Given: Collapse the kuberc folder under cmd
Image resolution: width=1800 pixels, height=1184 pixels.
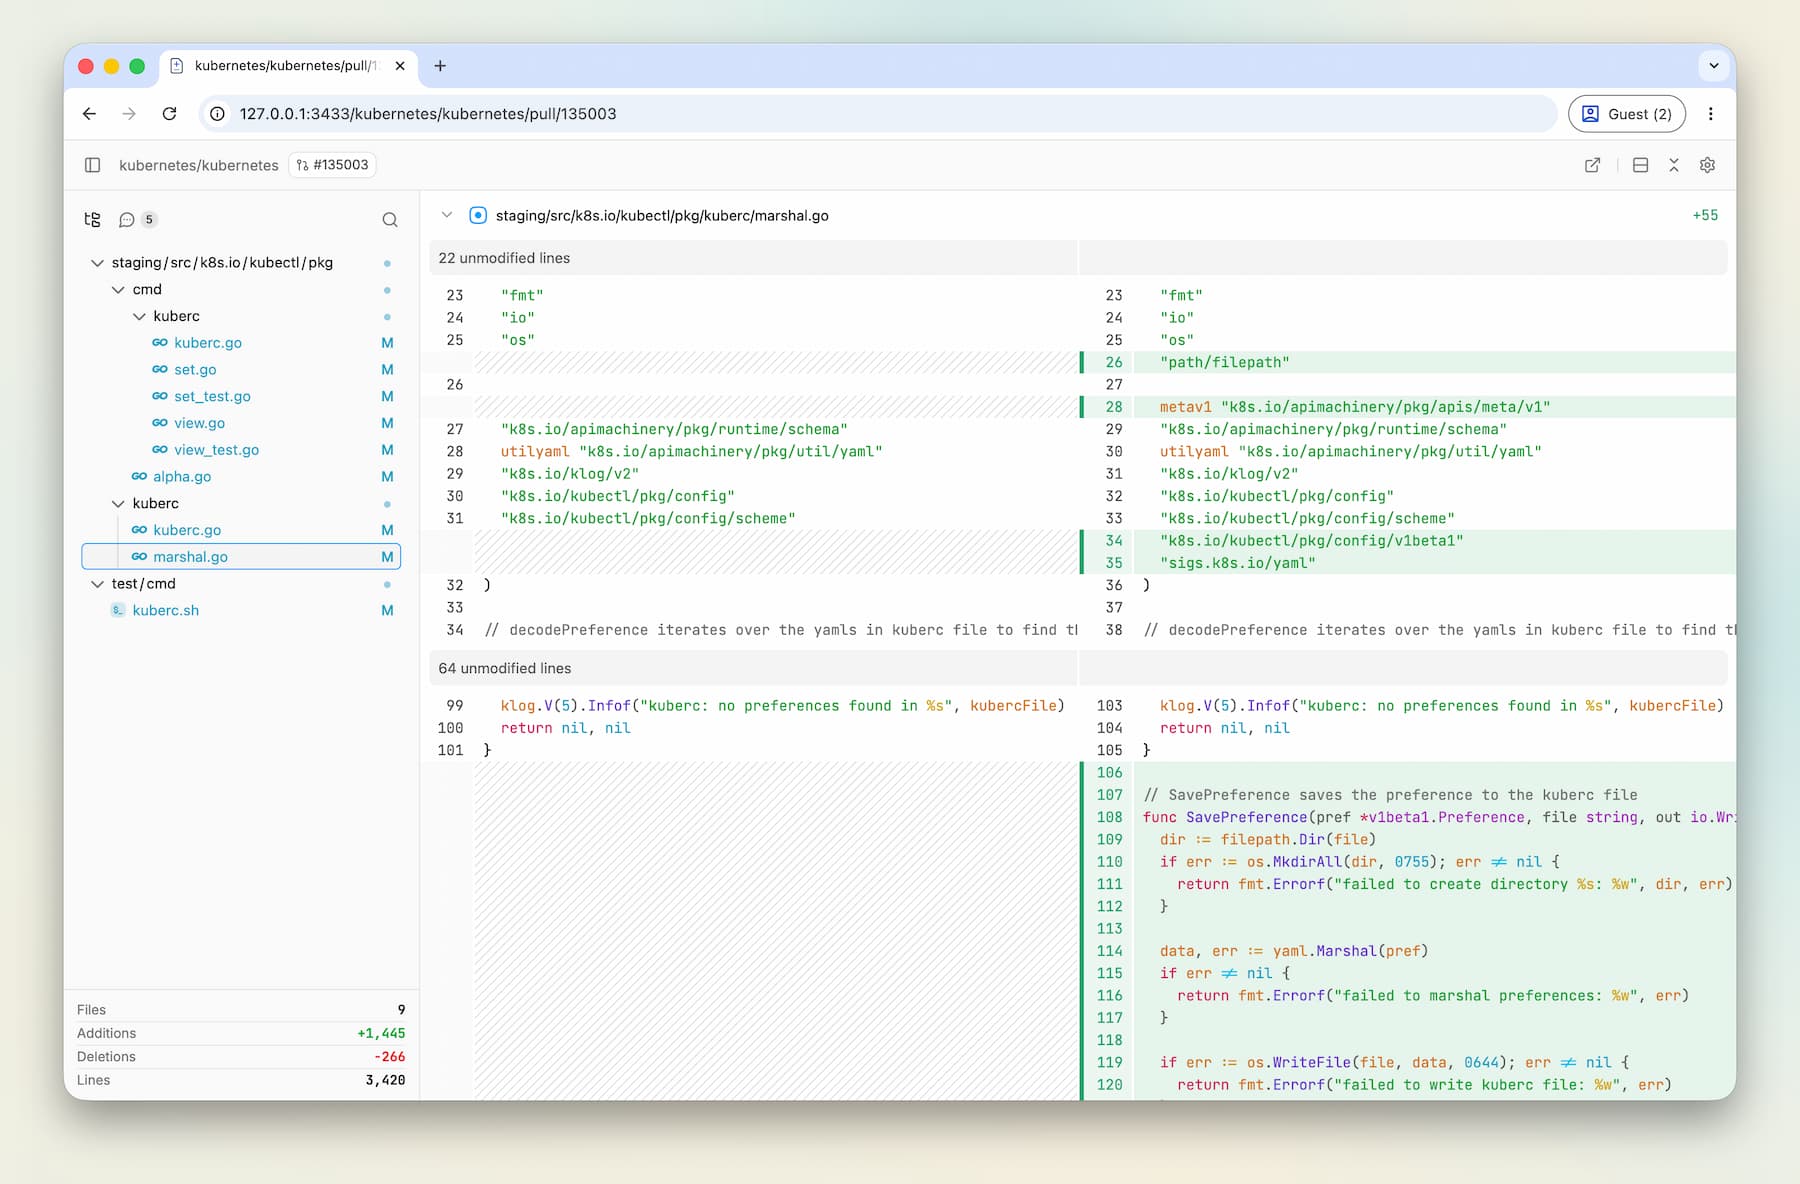Looking at the screenshot, I should [139, 316].
